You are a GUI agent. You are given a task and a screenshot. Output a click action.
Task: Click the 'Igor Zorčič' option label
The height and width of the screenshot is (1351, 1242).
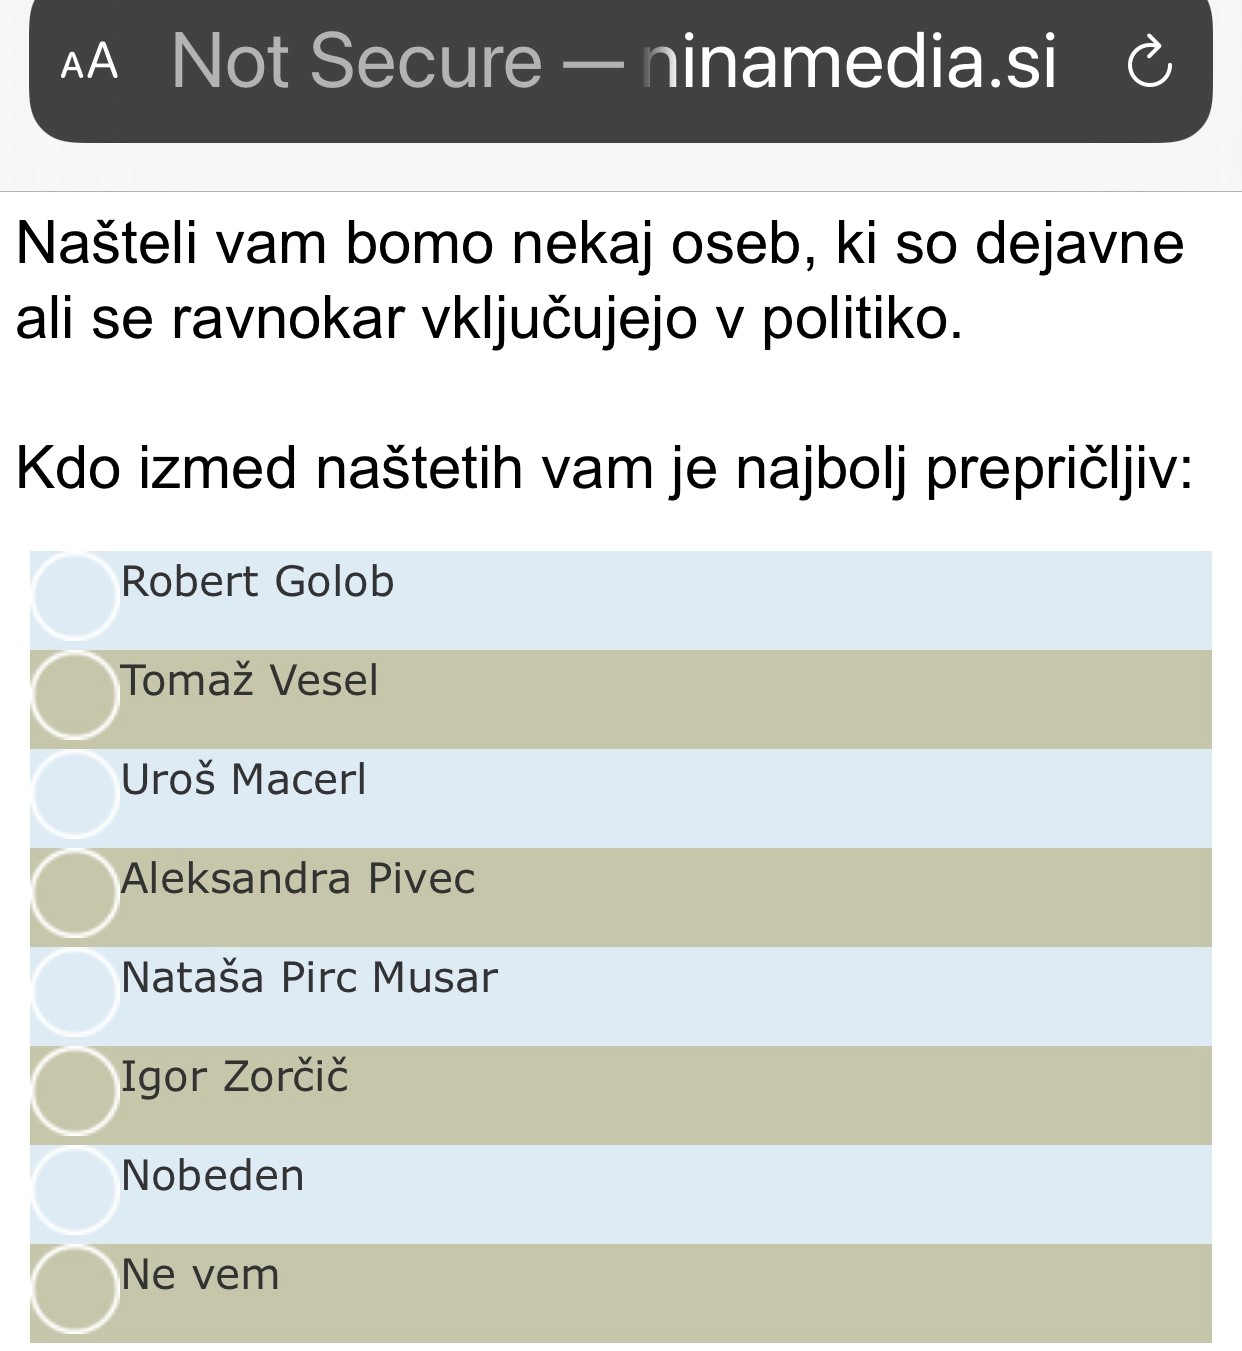pyautogui.click(x=234, y=1077)
